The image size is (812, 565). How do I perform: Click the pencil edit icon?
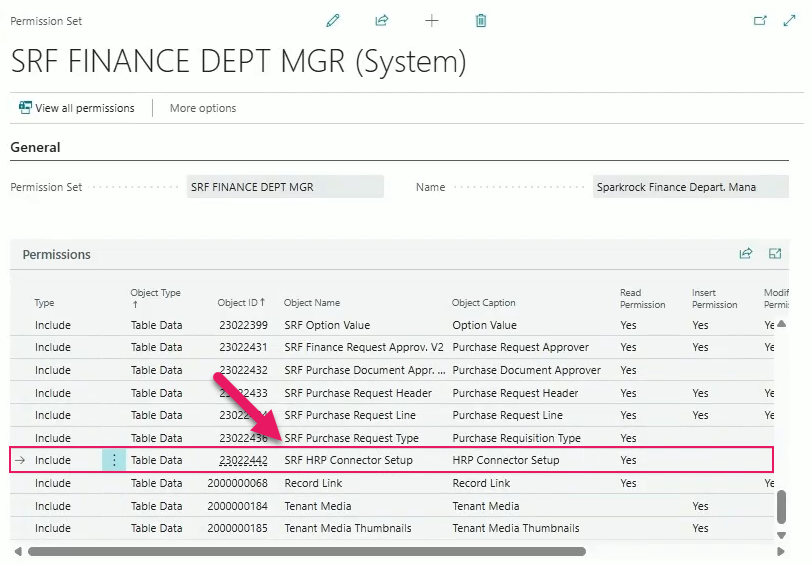coord(333,21)
